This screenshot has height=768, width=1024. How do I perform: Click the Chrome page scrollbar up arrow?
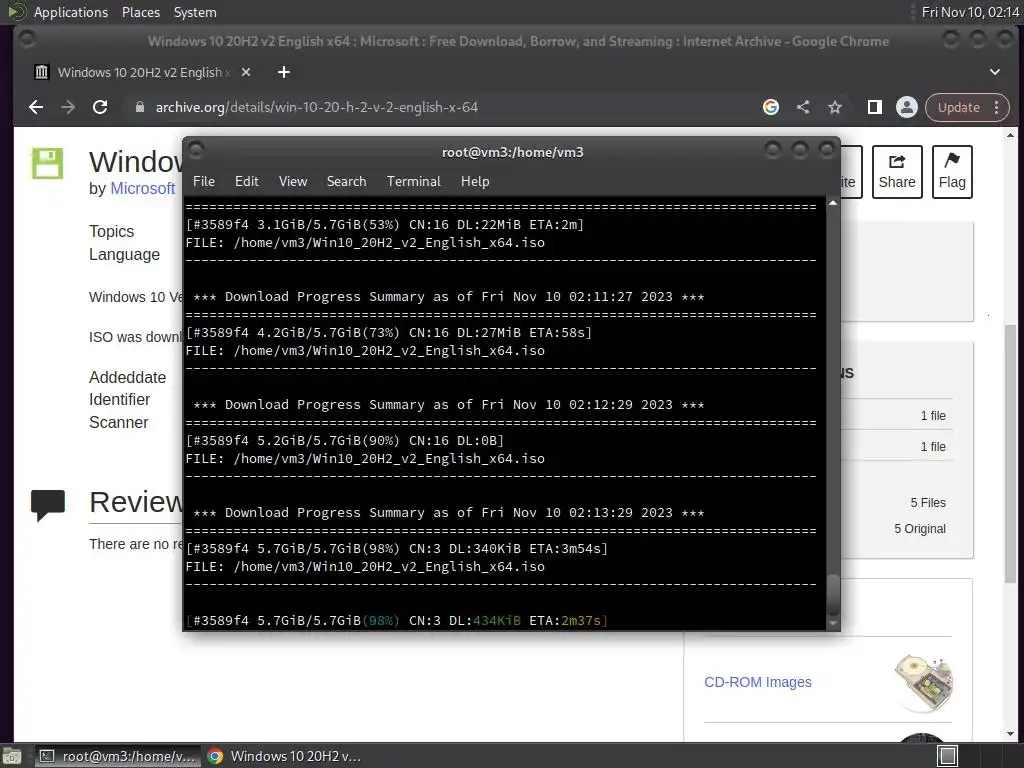(1010, 135)
